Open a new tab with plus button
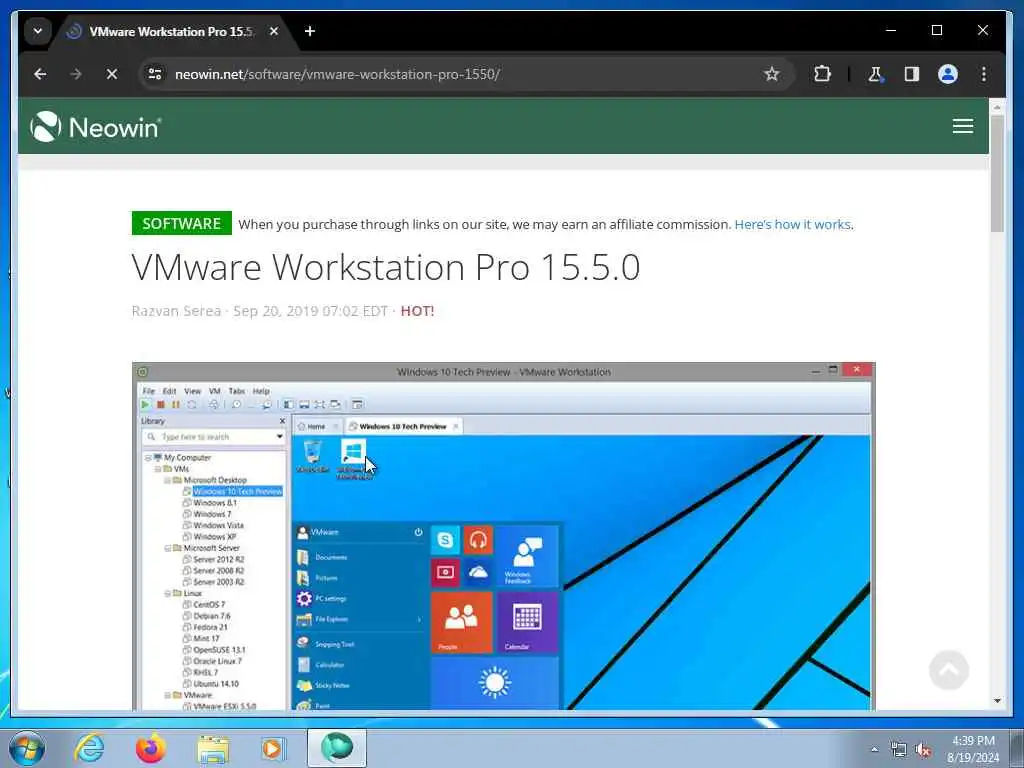 [x=310, y=31]
